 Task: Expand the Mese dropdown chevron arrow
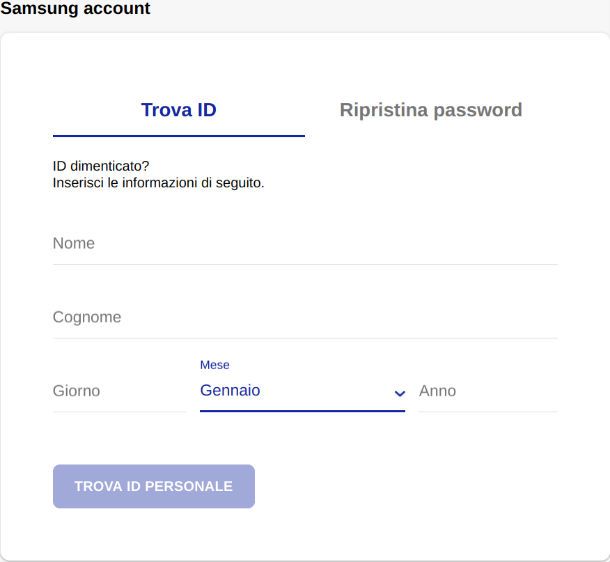click(x=400, y=393)
